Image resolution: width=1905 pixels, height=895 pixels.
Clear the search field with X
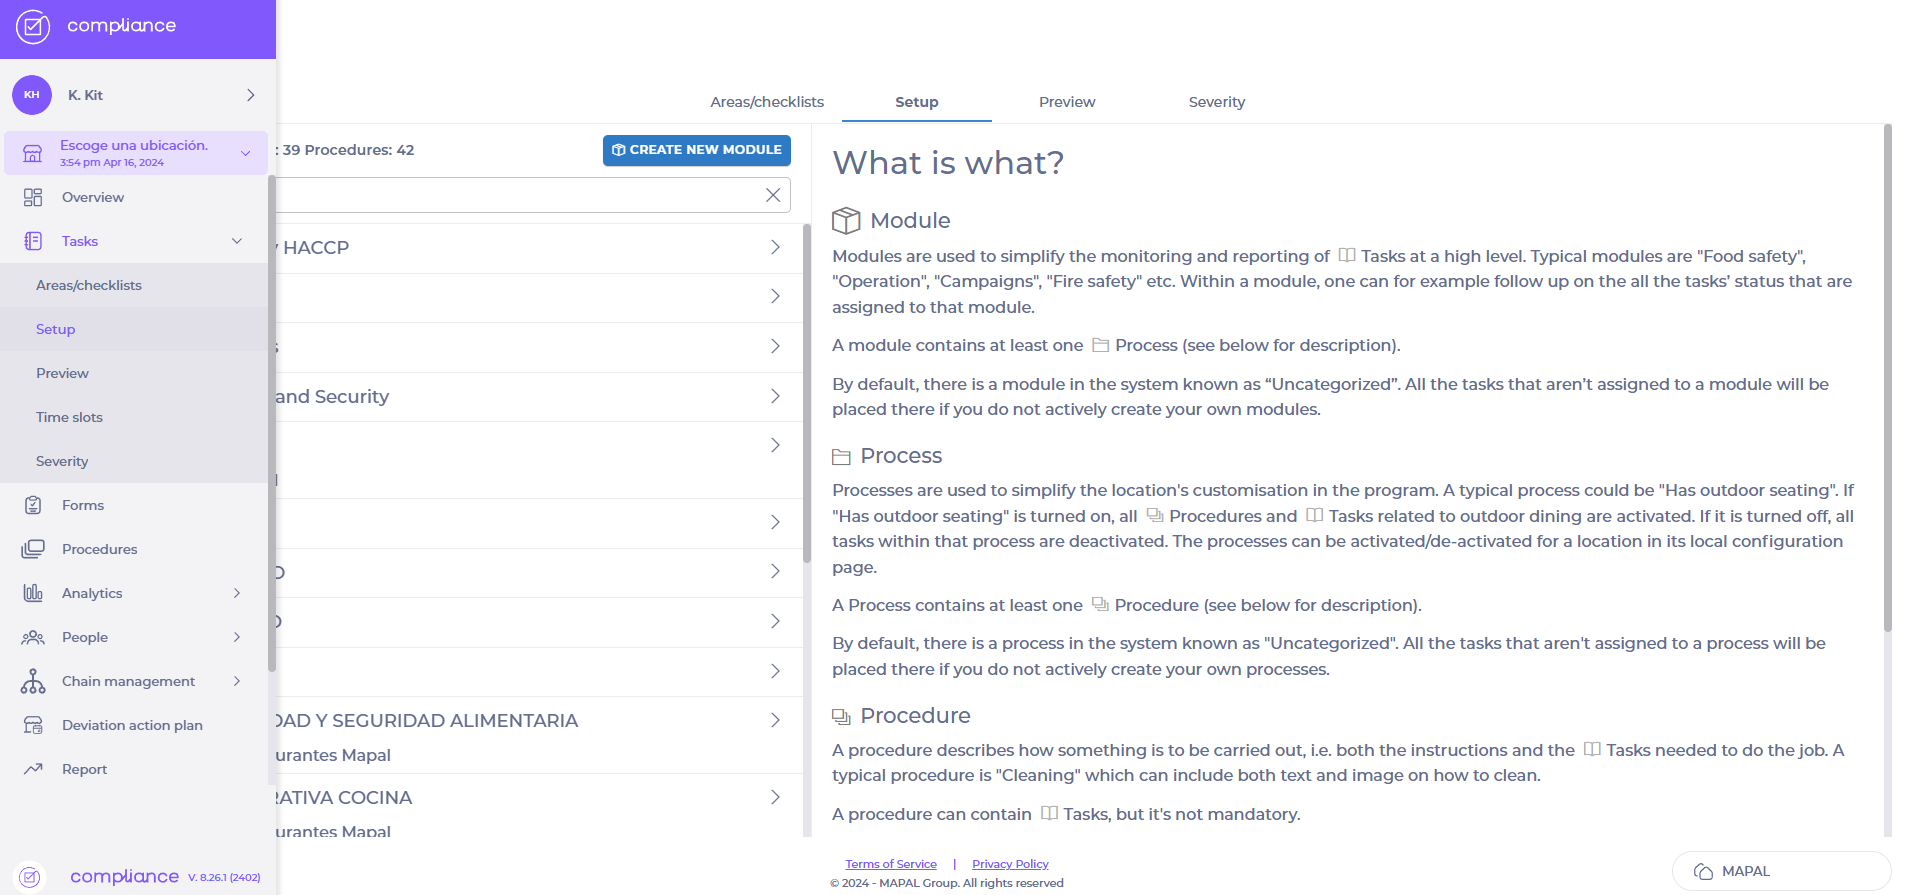coord(773,195)
